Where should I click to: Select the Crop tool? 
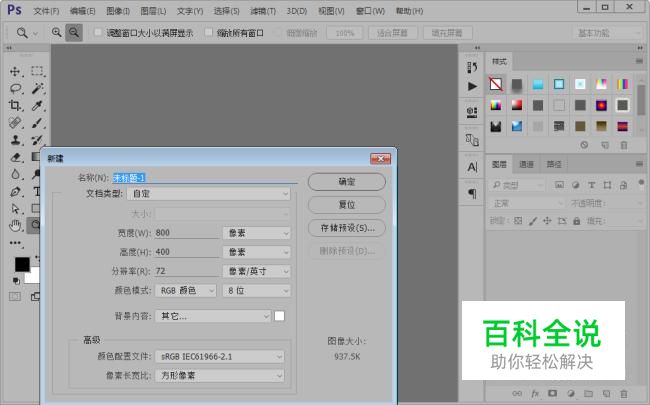coord(15,105)
